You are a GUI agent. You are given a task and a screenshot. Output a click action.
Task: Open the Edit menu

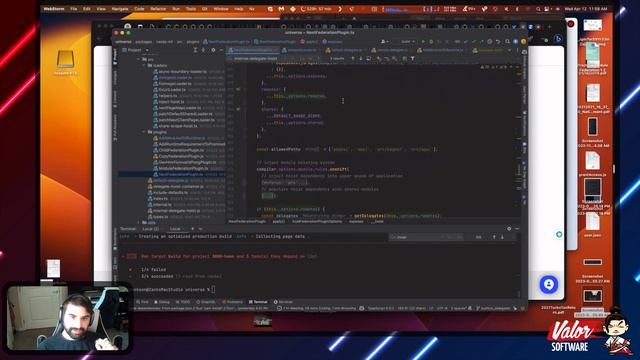(87, 9)
